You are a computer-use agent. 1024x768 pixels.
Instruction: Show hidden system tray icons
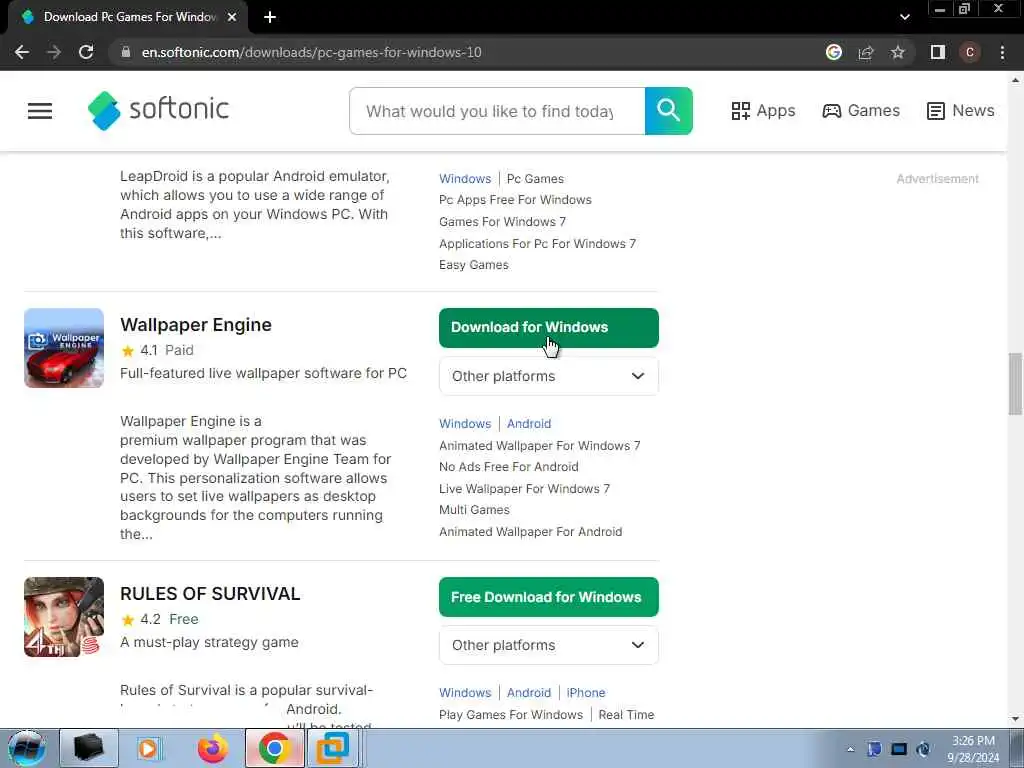(x=850, y=750)
